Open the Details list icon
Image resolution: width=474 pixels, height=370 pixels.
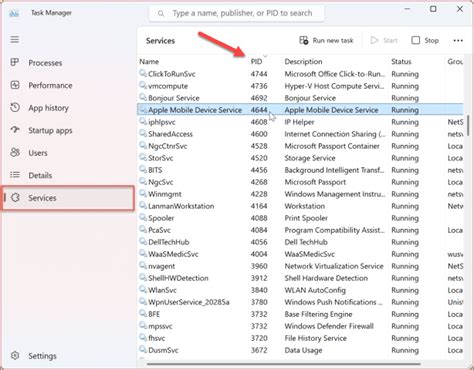(x=15, y=175)
